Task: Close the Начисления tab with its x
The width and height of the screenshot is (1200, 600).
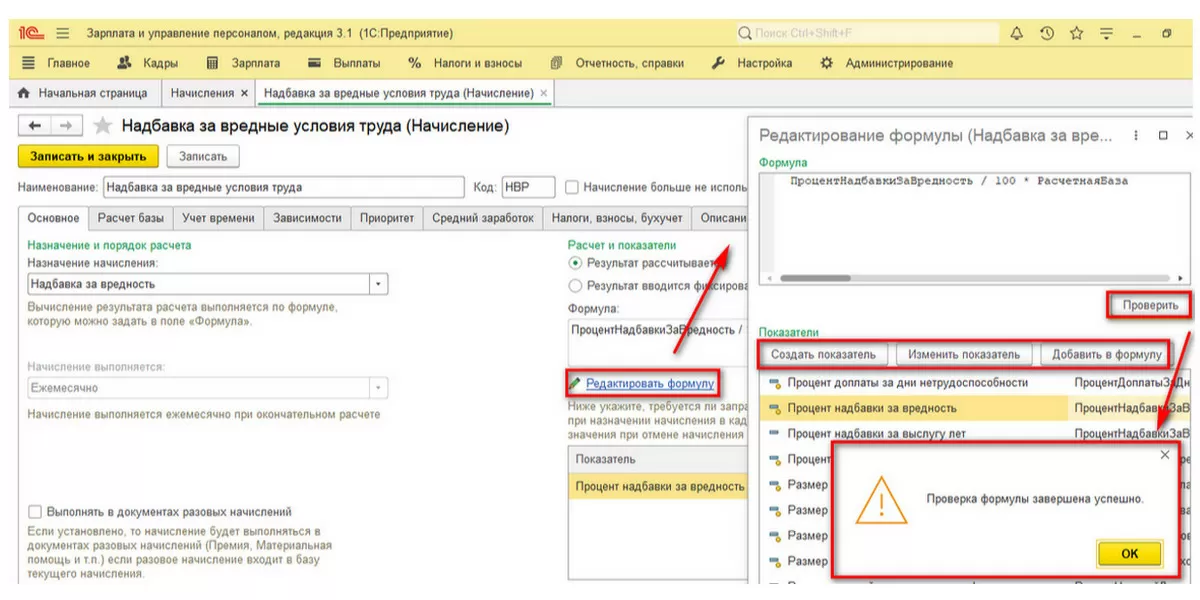Action: pyautogui.click(x=244, y=93)
